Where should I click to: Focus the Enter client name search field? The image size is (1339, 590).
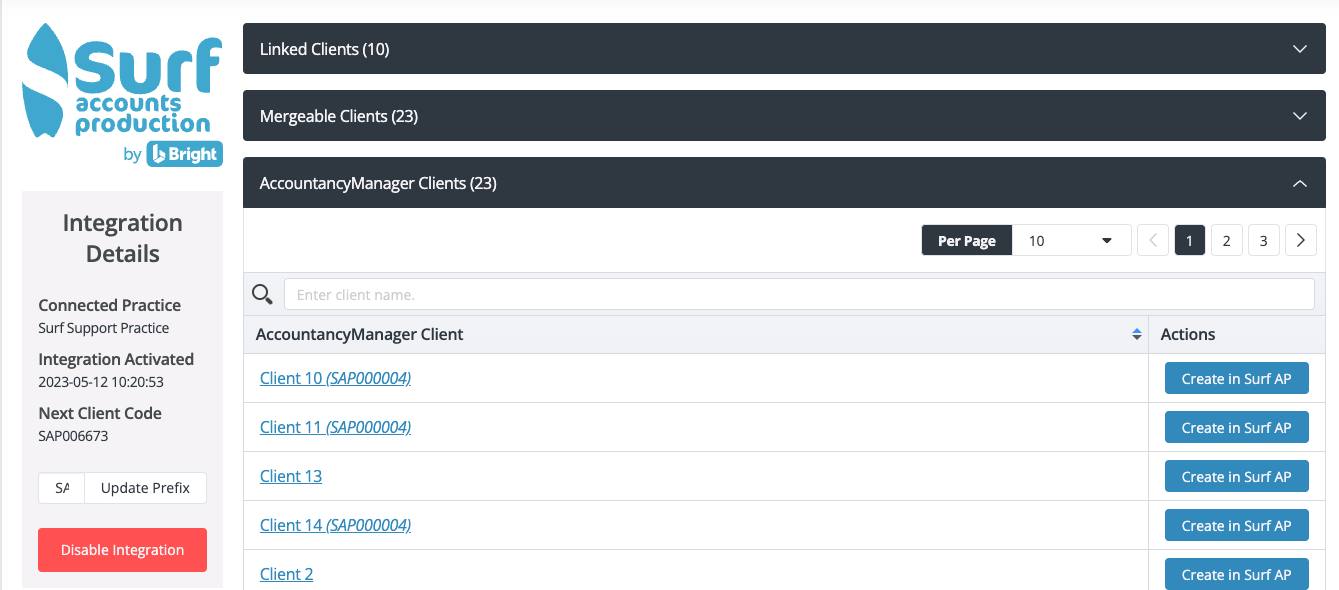coord(798,294)
